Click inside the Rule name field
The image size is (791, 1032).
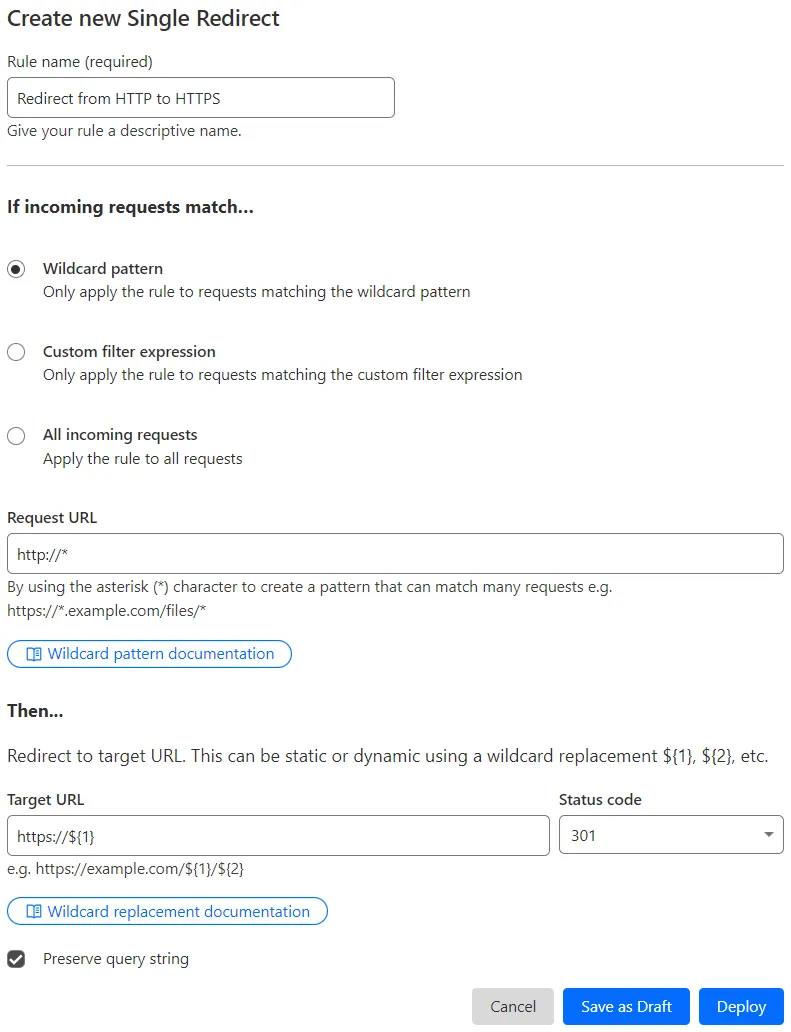pos(200,97)
